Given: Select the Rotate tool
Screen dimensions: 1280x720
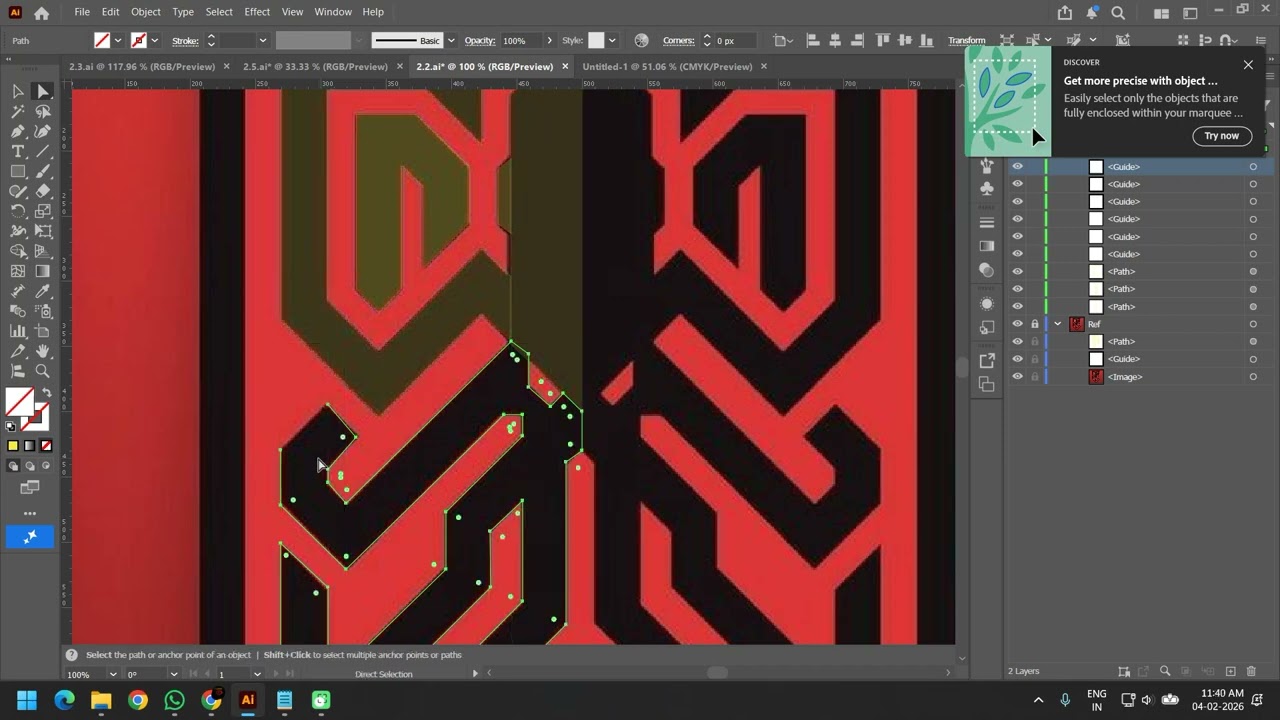Looking at the screenshot, I should (x=18, y=211).
